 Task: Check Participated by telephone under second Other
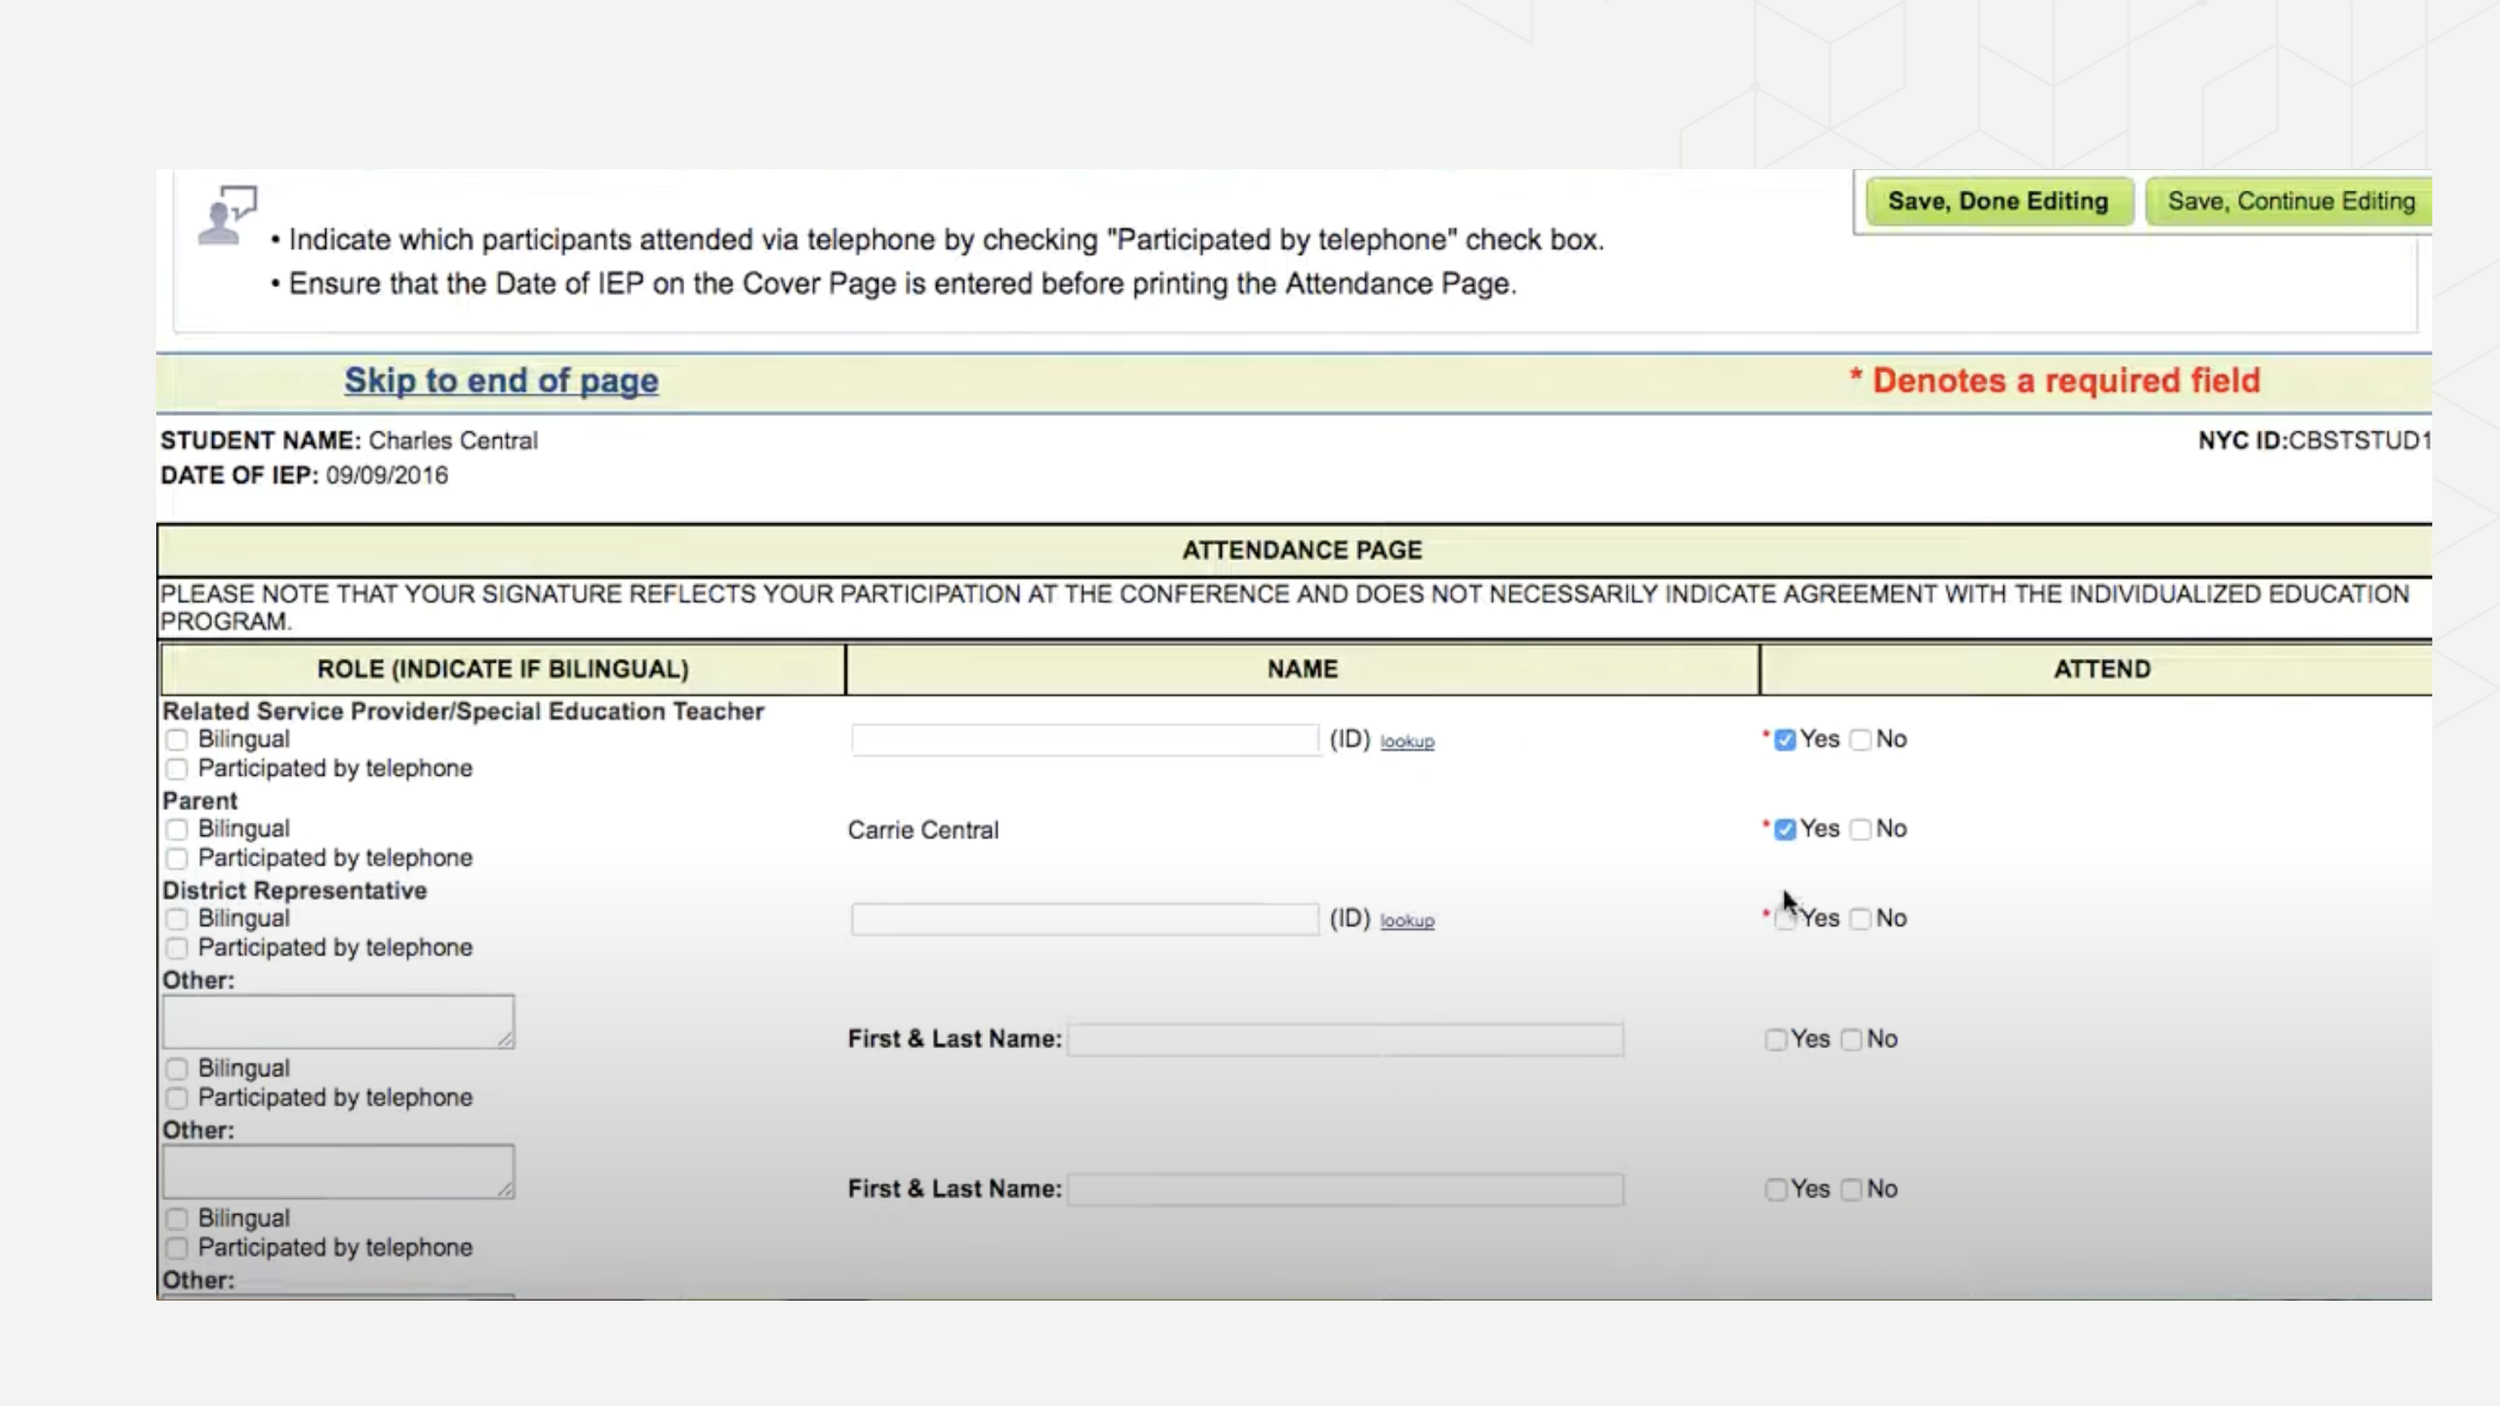177,1248
